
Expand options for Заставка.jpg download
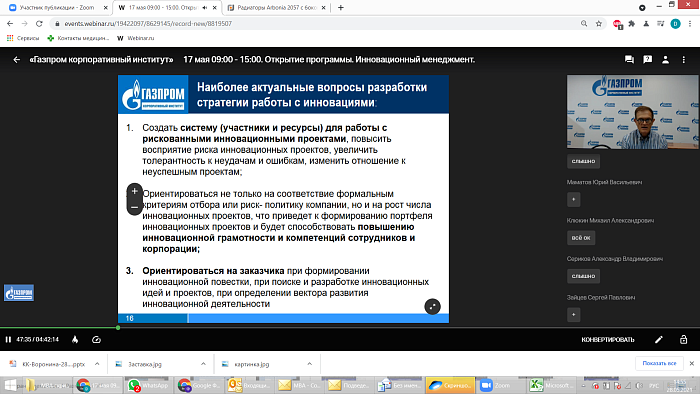tap(203, 364)
